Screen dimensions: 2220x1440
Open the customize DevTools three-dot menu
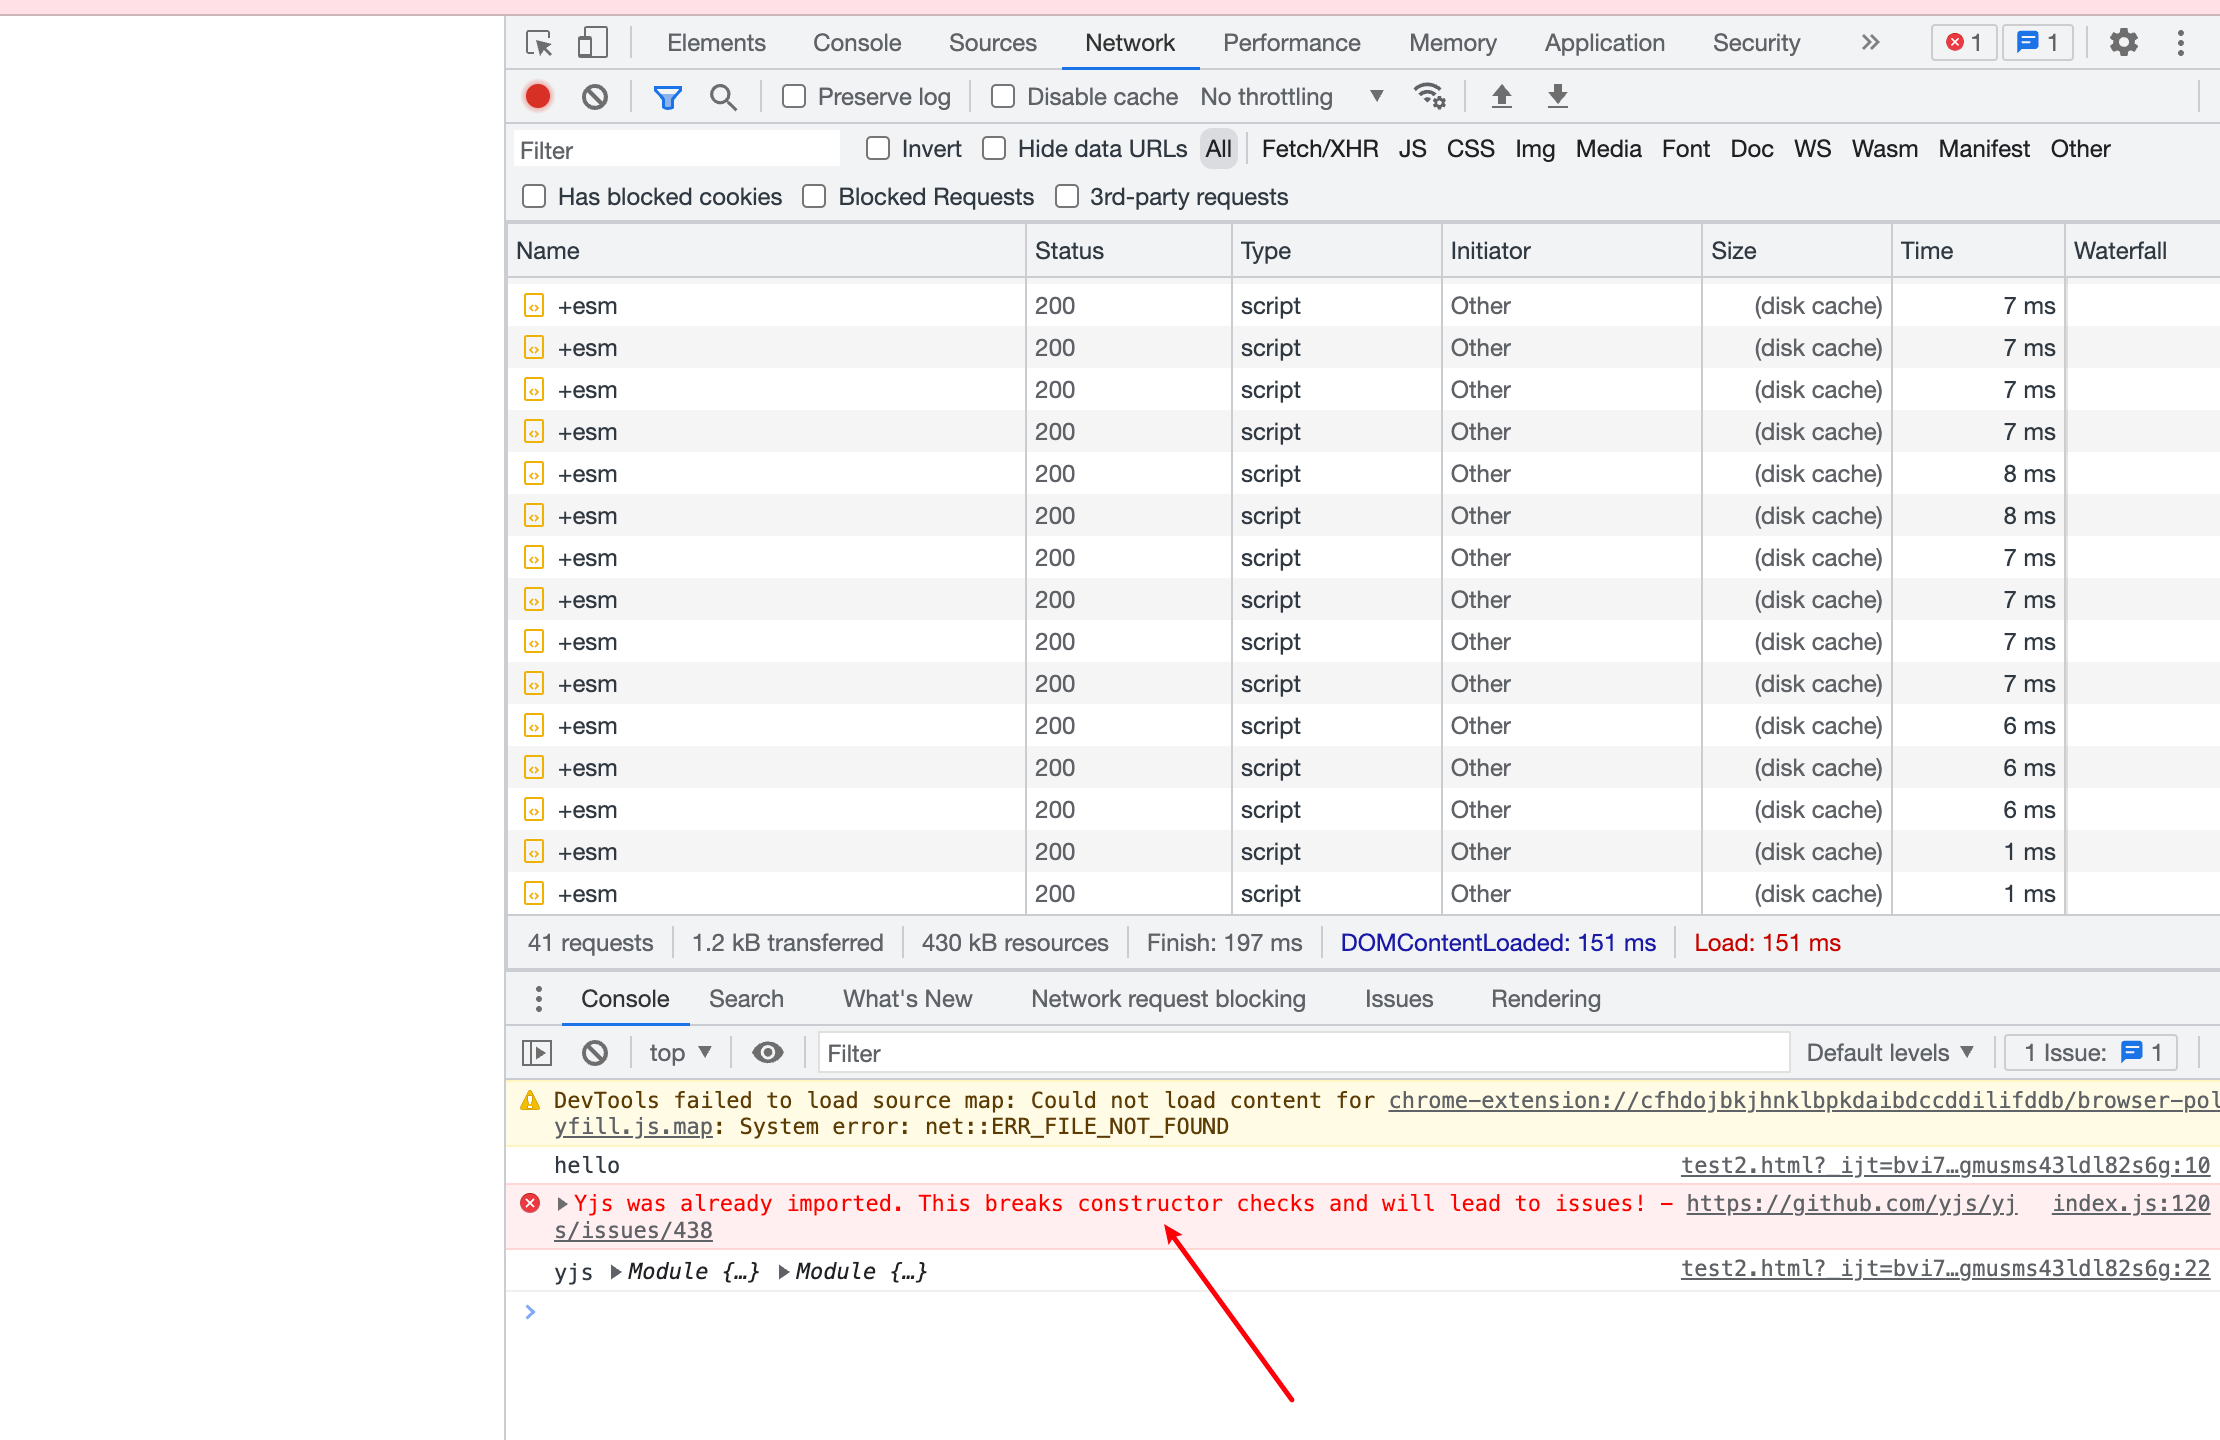[2181, 43]
